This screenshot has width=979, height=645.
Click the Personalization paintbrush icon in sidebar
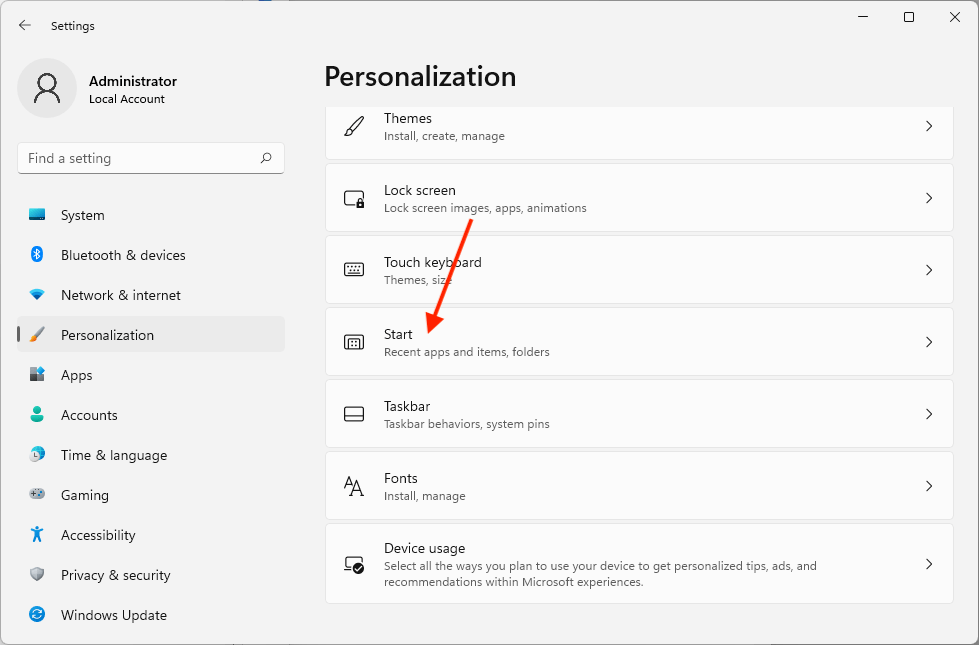tap(37, 335)
